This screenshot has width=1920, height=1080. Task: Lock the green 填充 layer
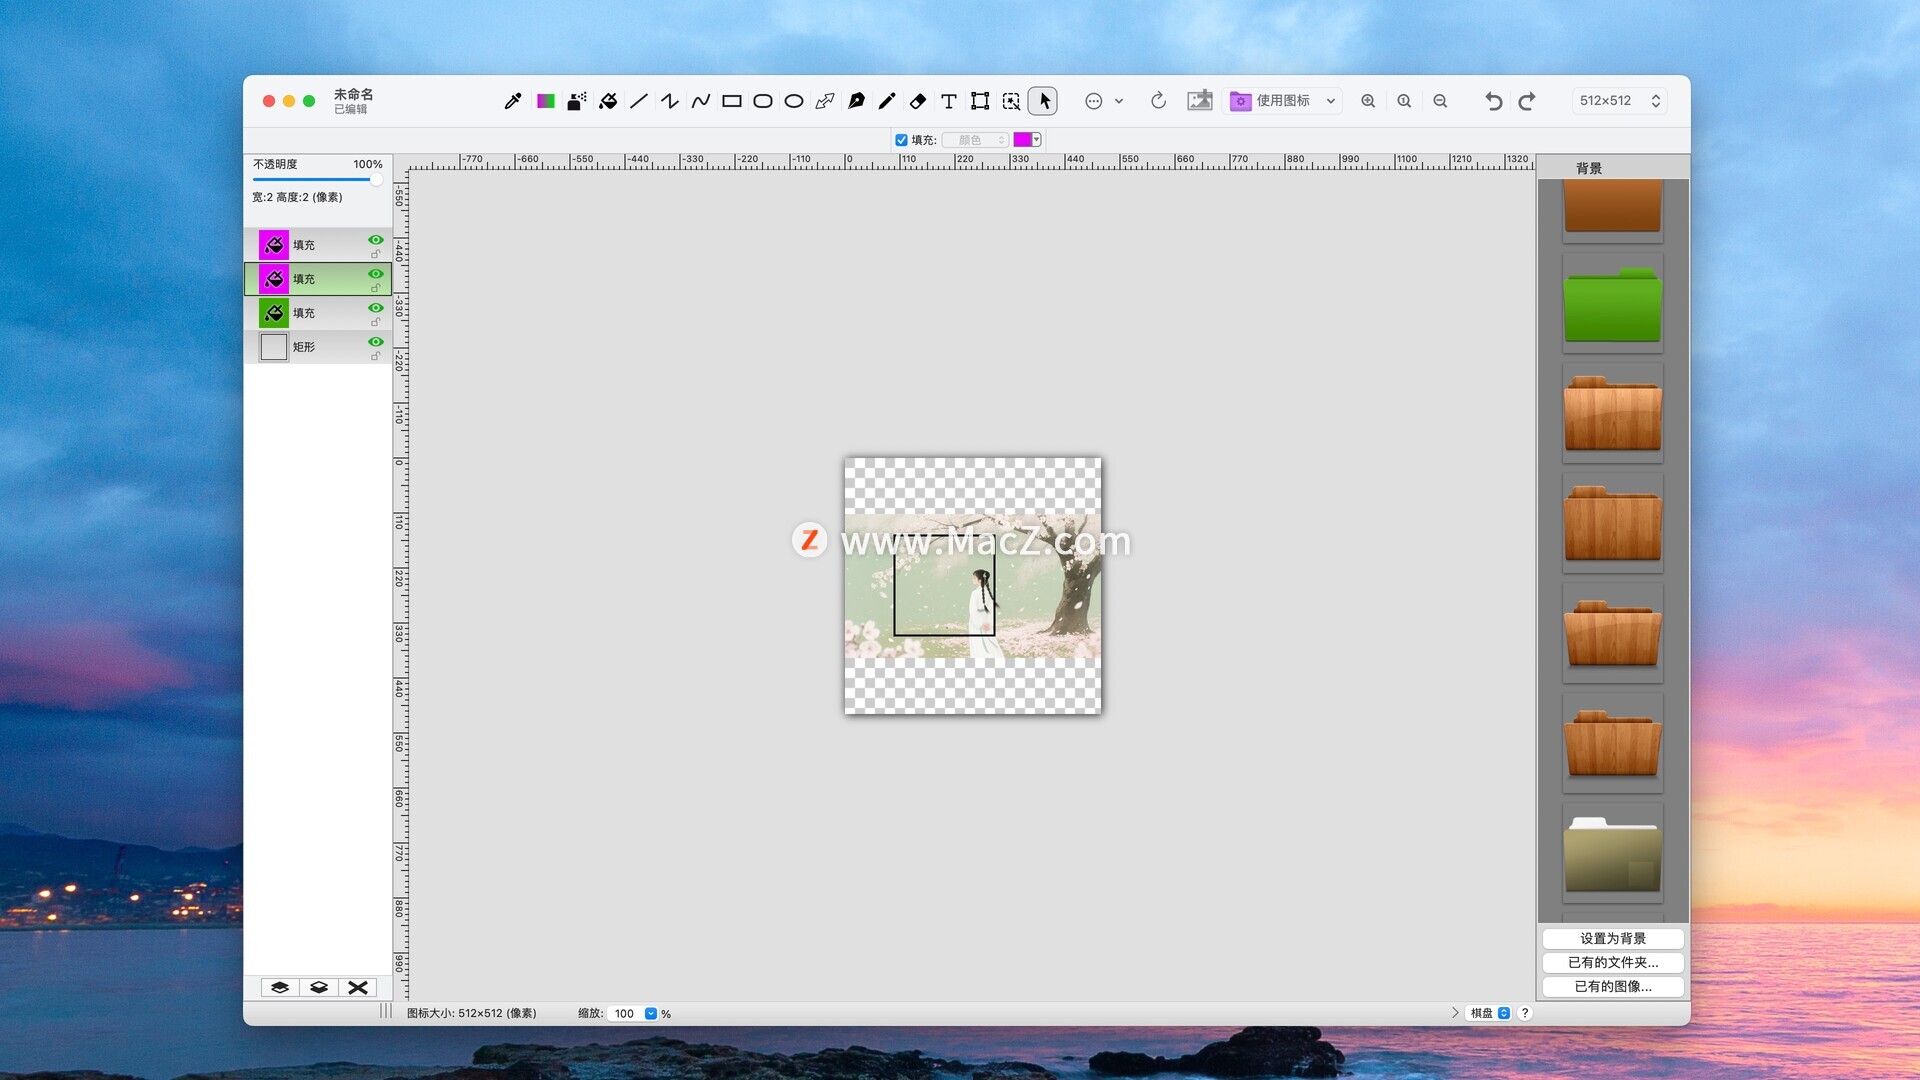click(376, 322)
